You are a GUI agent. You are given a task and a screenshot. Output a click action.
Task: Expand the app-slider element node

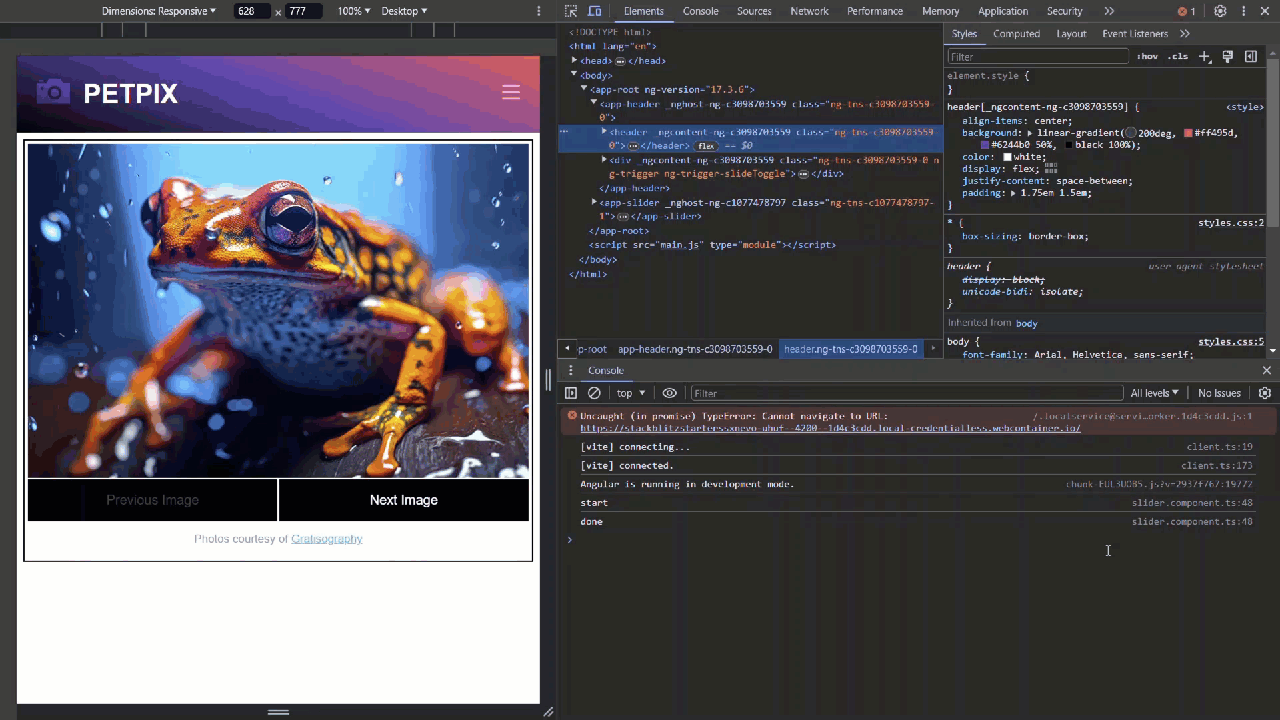[x=594, y=202]
